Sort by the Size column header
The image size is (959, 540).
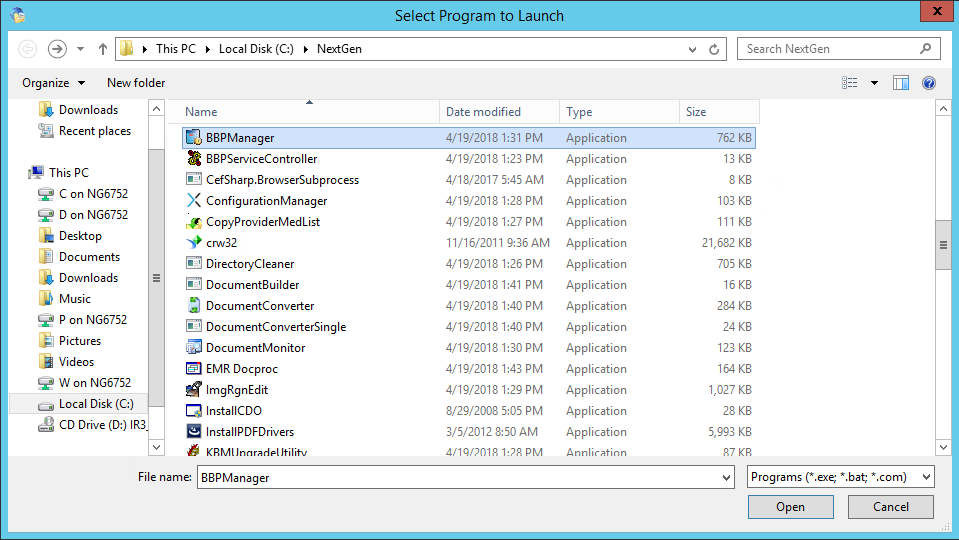click(719, 111)
